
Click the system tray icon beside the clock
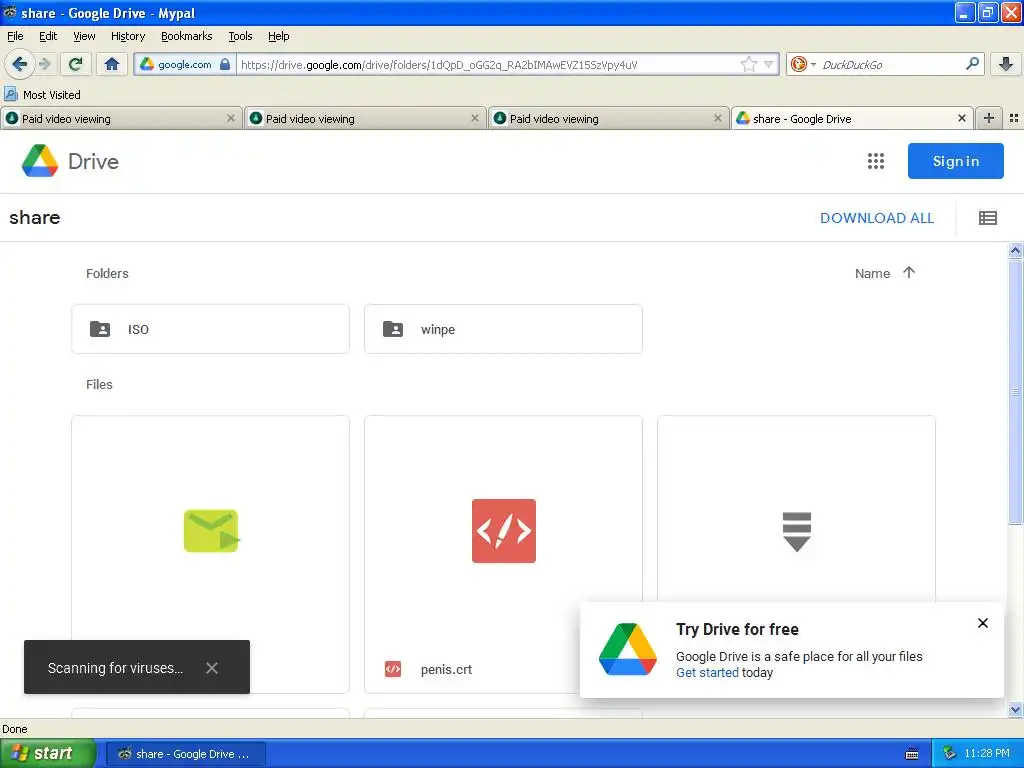[x=949, y=754]
